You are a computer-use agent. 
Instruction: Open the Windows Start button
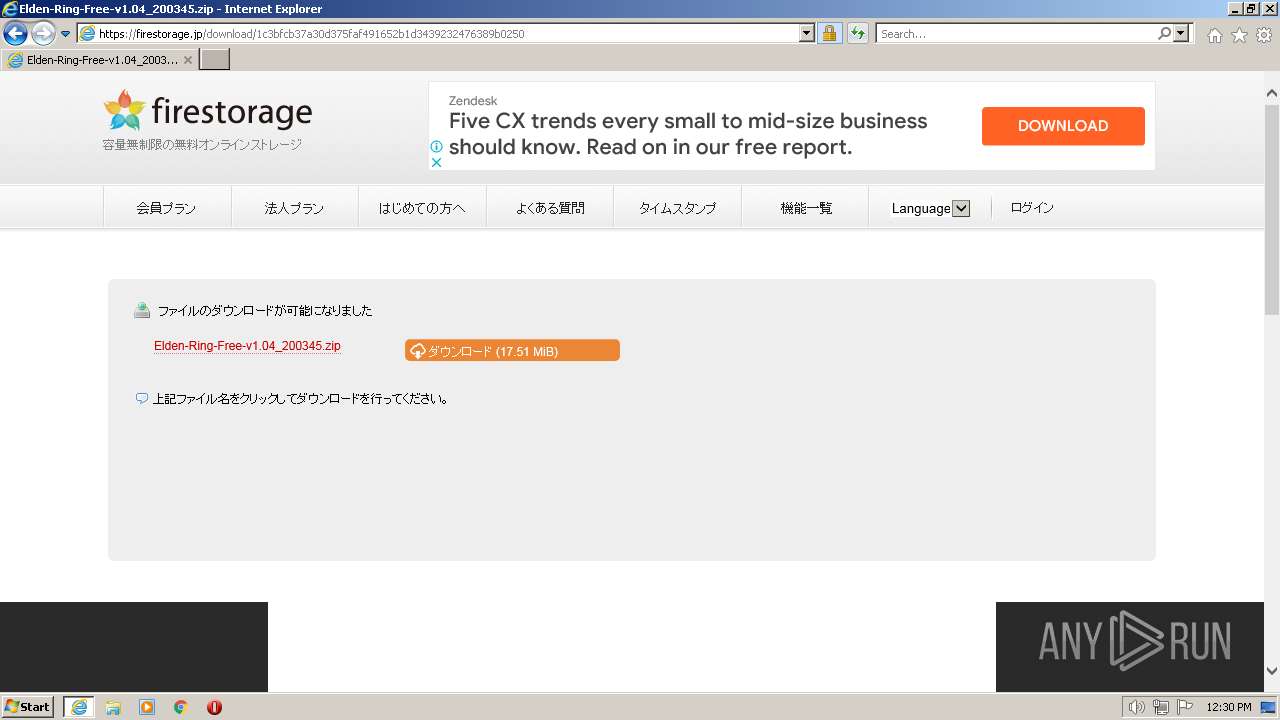click(28, 707)
